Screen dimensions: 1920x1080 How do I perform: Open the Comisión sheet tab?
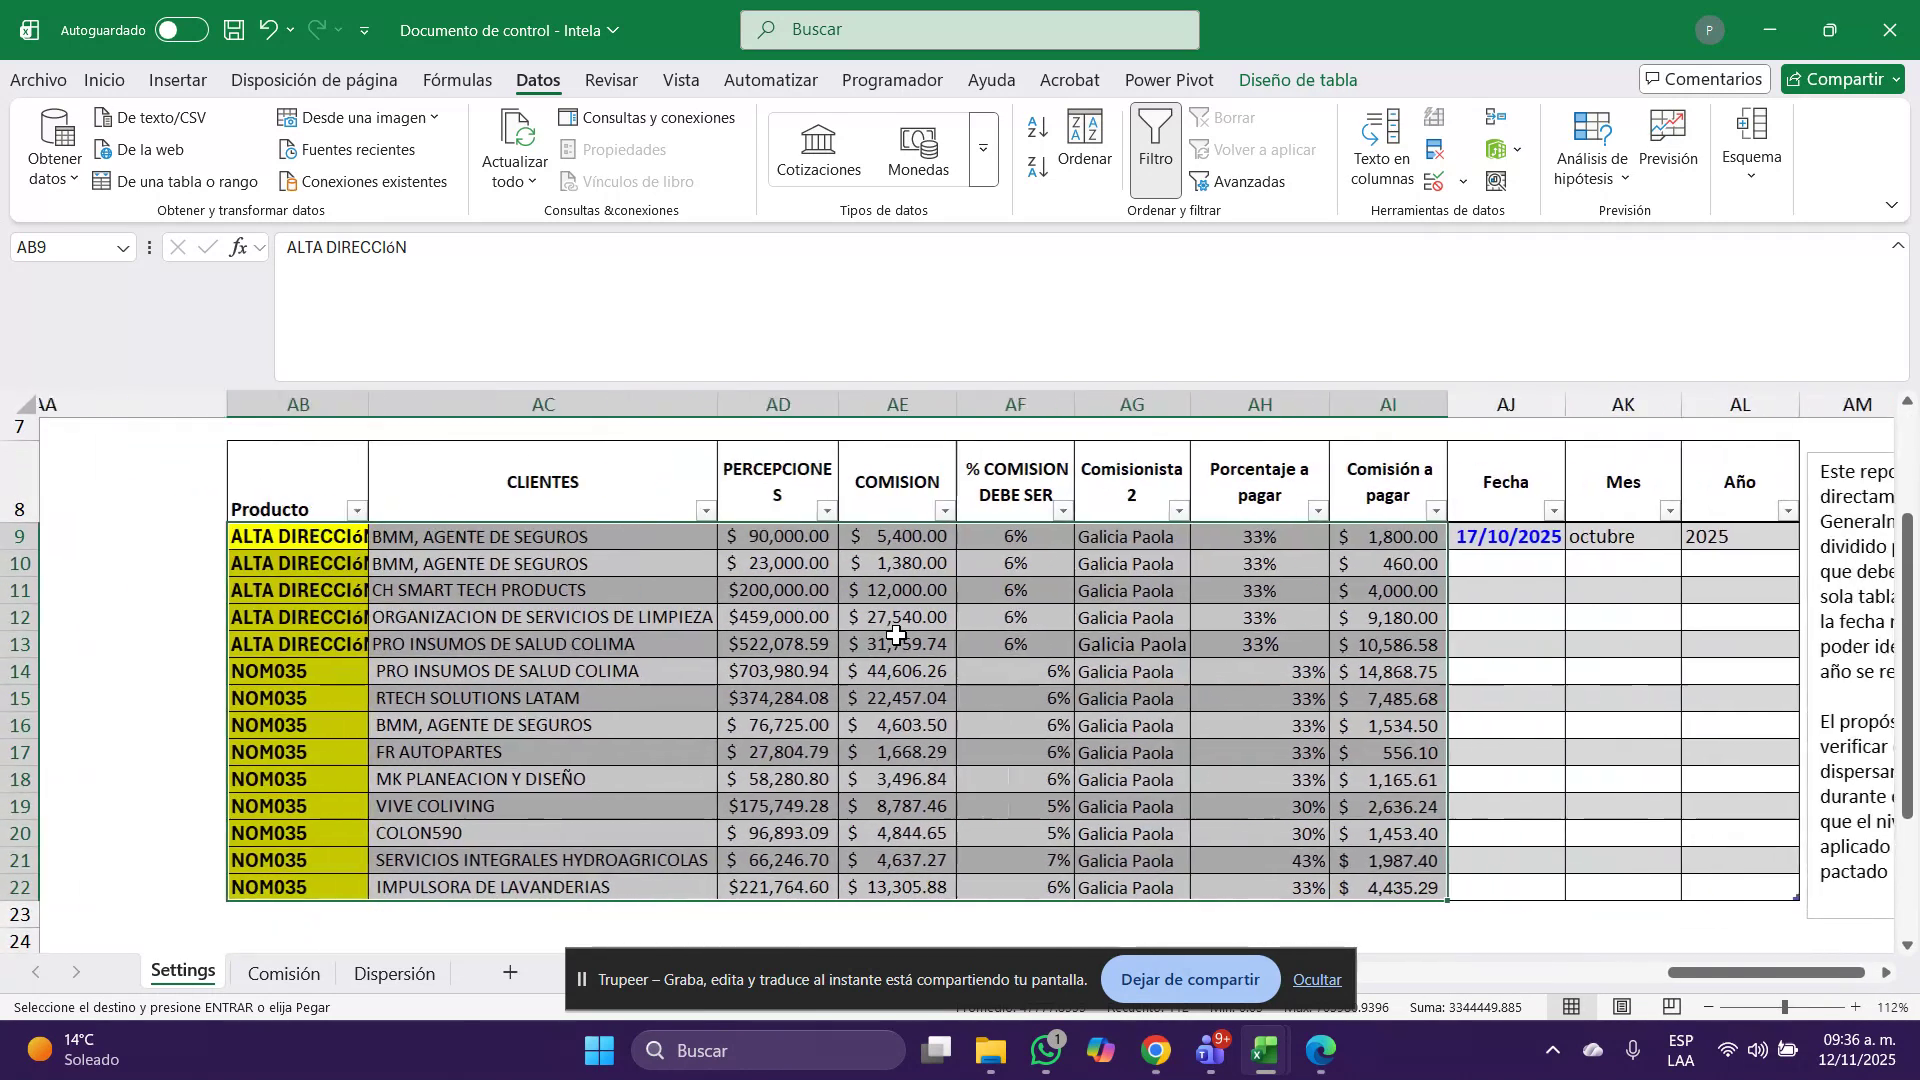coord(283,972)
